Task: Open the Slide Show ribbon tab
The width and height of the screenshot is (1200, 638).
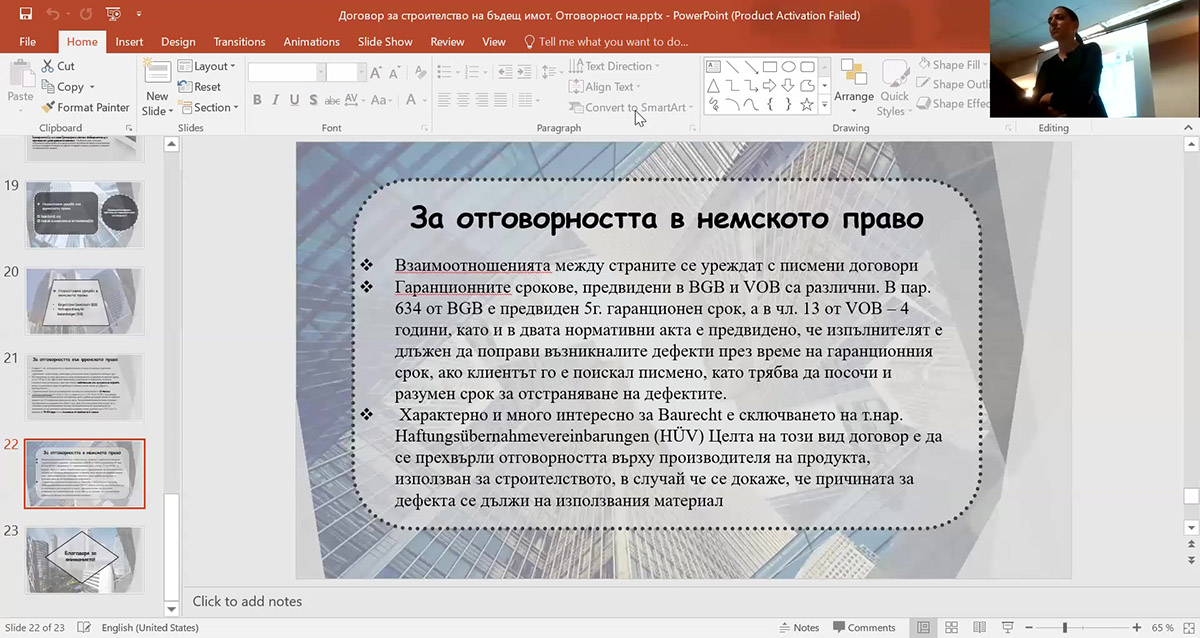Action: click(385, 42)
